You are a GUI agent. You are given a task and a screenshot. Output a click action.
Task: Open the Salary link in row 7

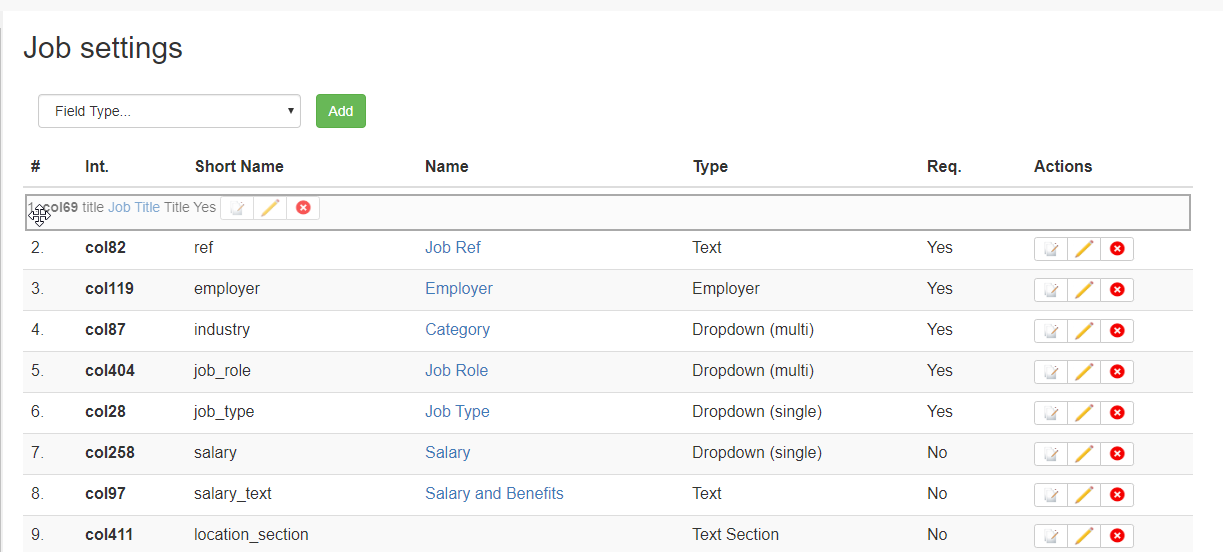447,452
